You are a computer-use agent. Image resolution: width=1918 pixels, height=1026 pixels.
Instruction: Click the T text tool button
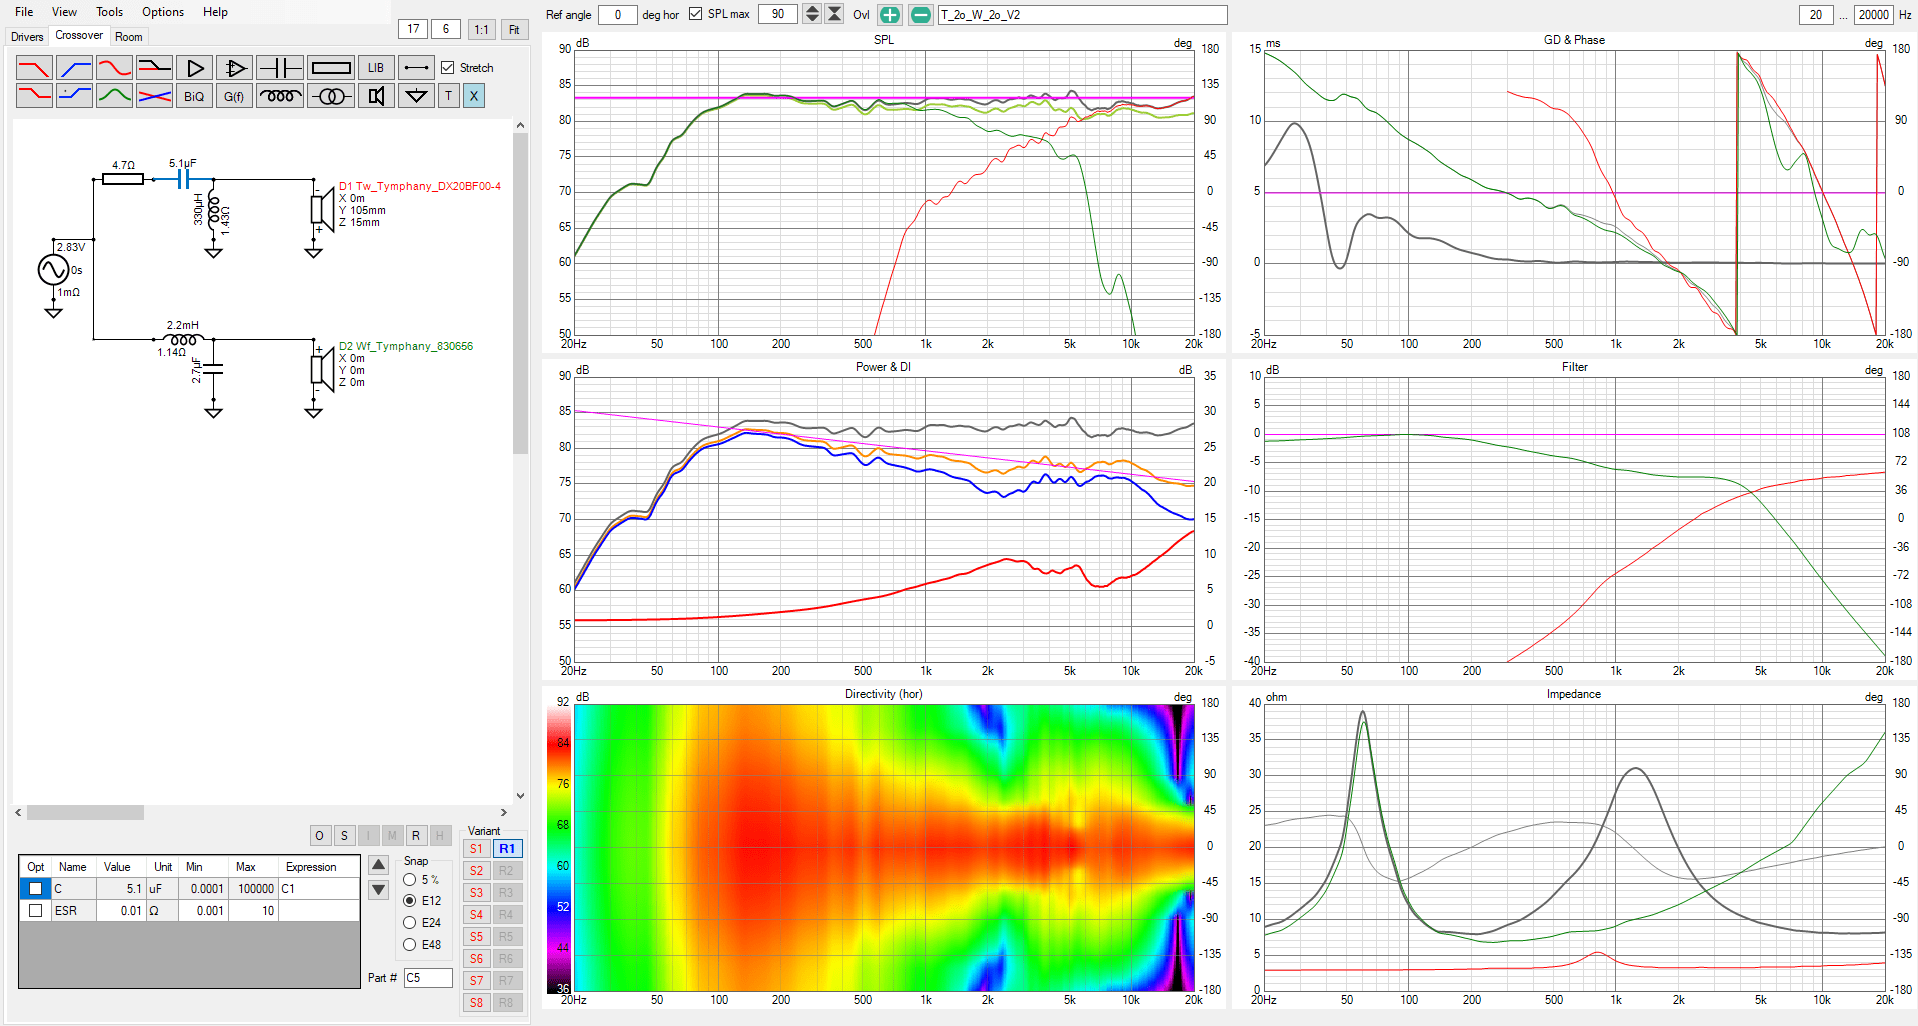click(x=449, y=96)
